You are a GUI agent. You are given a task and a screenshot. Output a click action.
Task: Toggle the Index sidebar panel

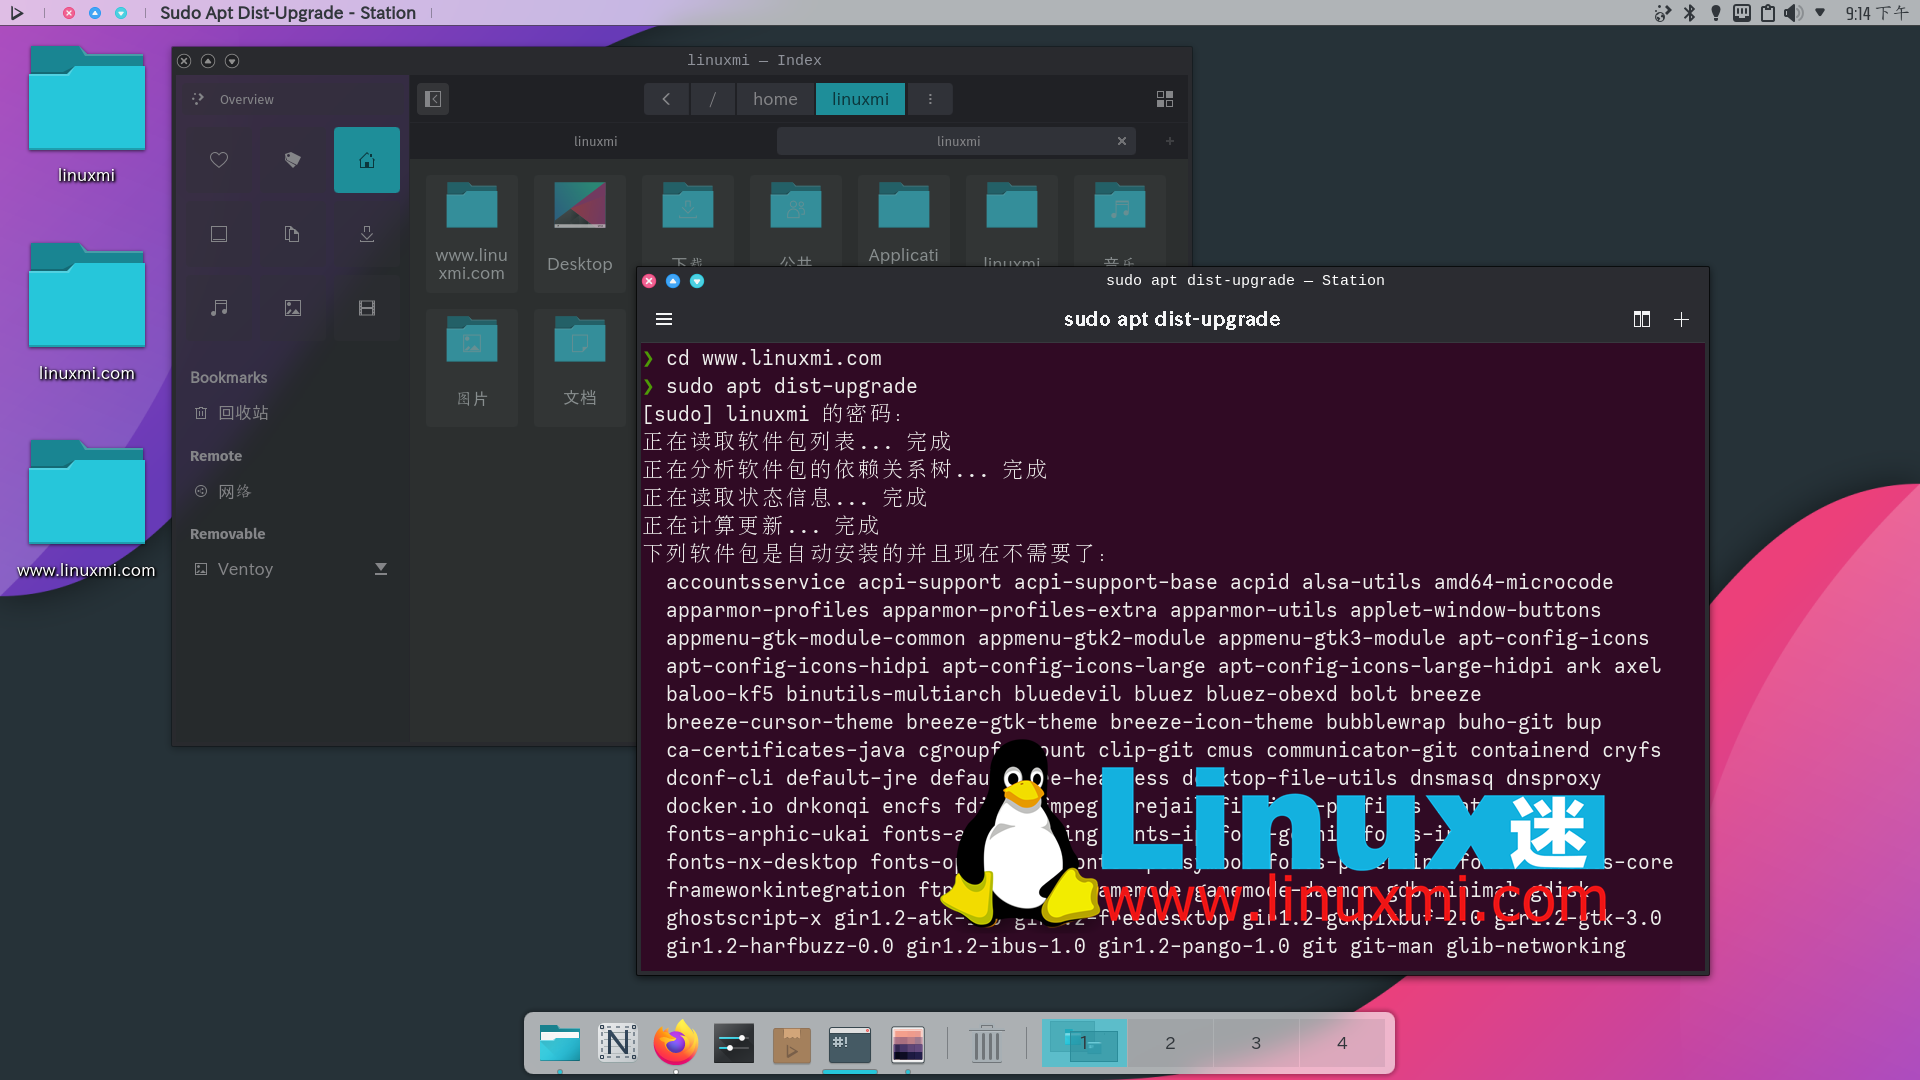(433, 99)
